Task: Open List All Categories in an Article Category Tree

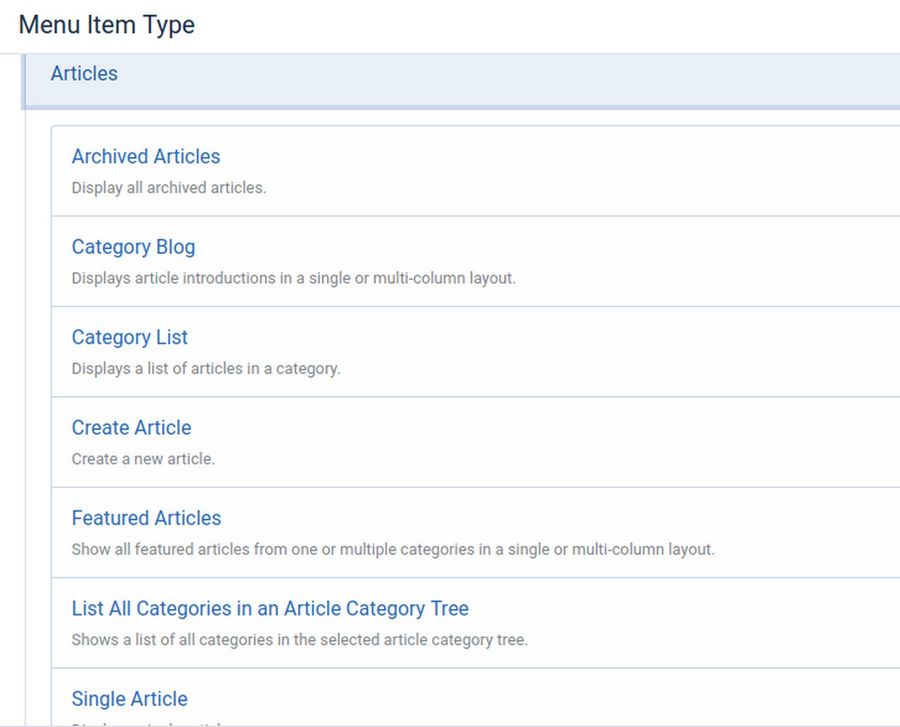Action: [x=270, y=609]
